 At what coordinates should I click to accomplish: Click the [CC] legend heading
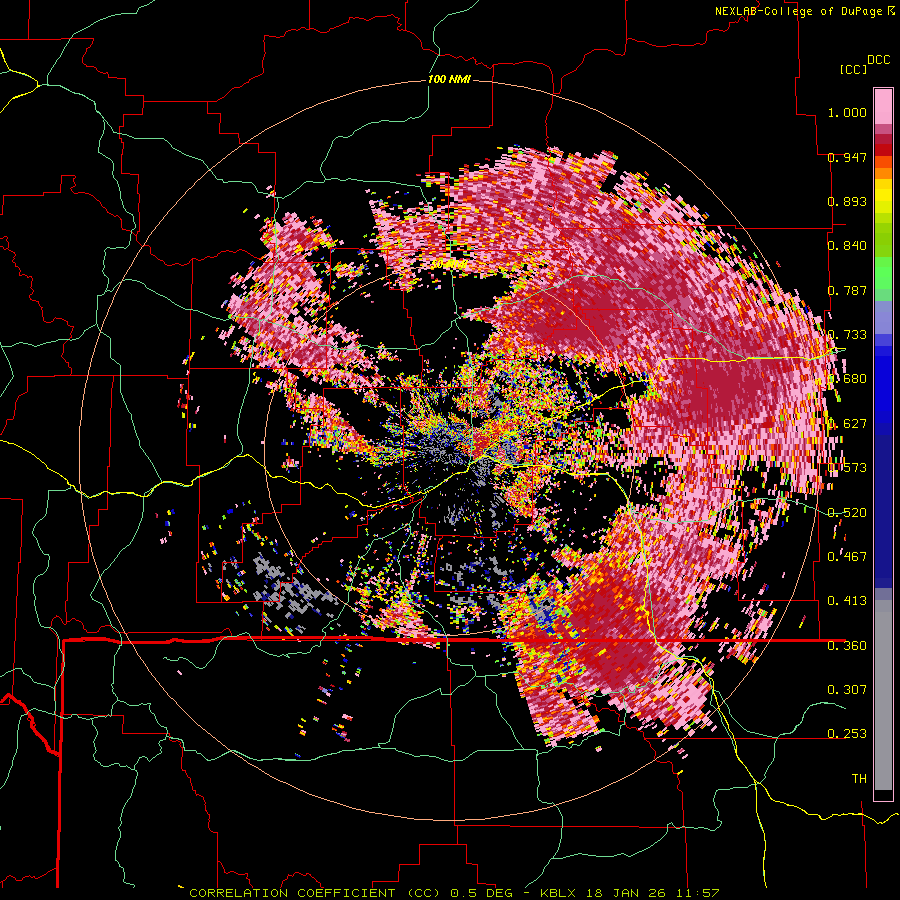[853, 69]
